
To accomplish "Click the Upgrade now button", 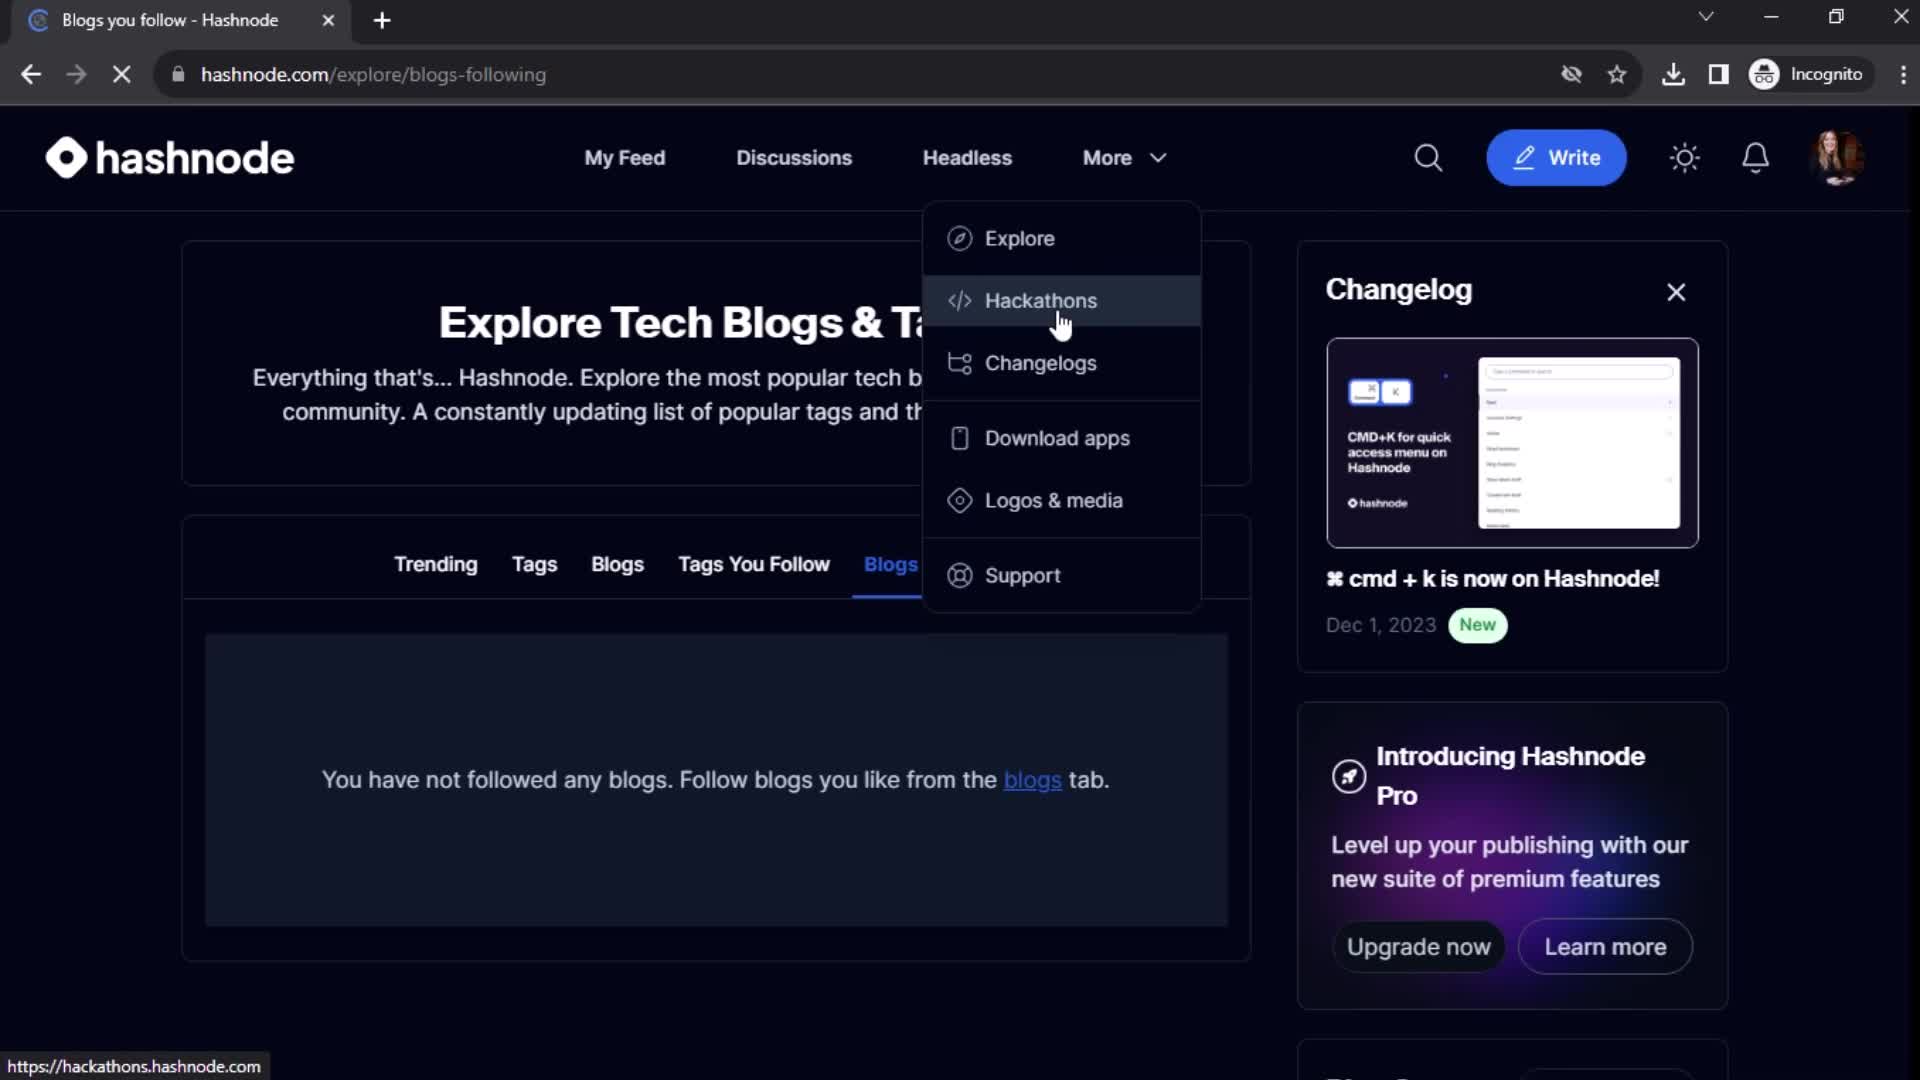I will [x=1418, y=945].
